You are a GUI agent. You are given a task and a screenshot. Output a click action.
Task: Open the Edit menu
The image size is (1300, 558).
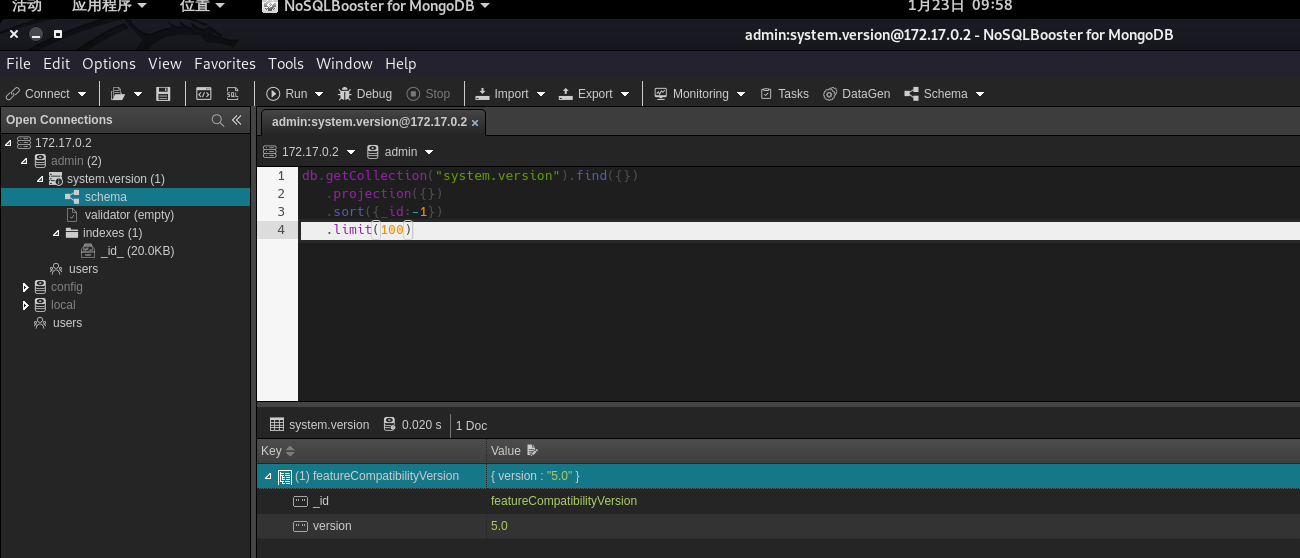click(56, 63)
